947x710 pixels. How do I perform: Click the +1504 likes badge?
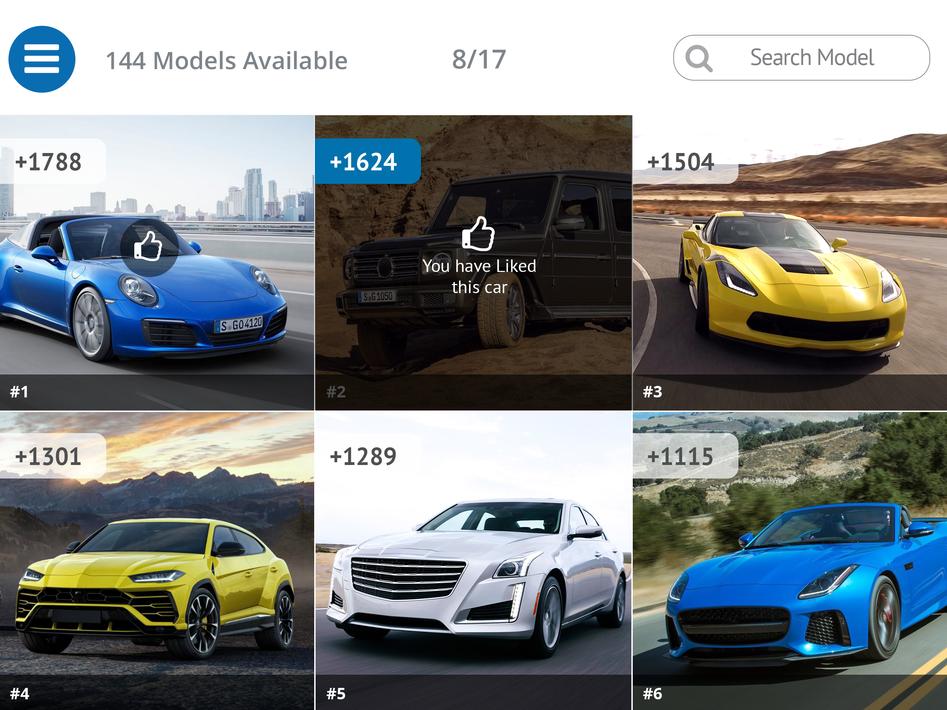pyautogui.click(x=685, y=161)
